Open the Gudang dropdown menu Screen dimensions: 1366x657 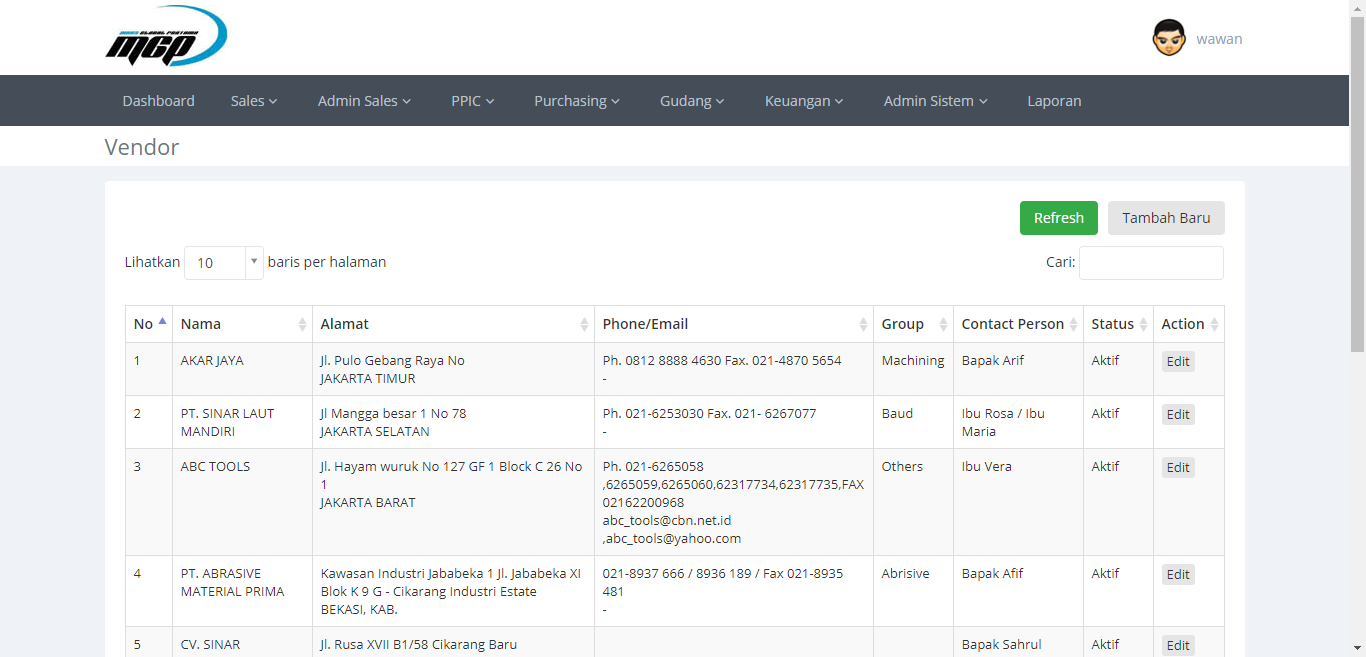pyautogui.click(x=692, y=101)
